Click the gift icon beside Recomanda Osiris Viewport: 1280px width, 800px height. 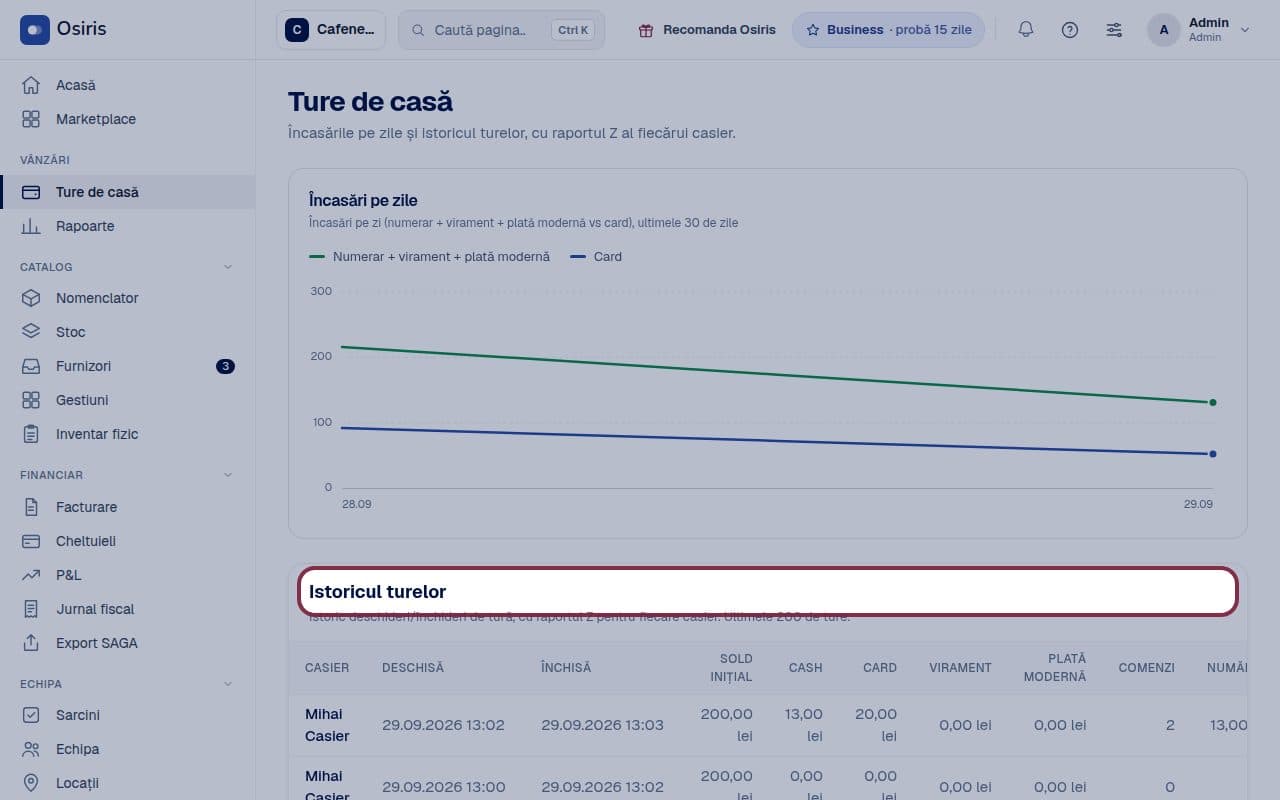tap(646, 30)
